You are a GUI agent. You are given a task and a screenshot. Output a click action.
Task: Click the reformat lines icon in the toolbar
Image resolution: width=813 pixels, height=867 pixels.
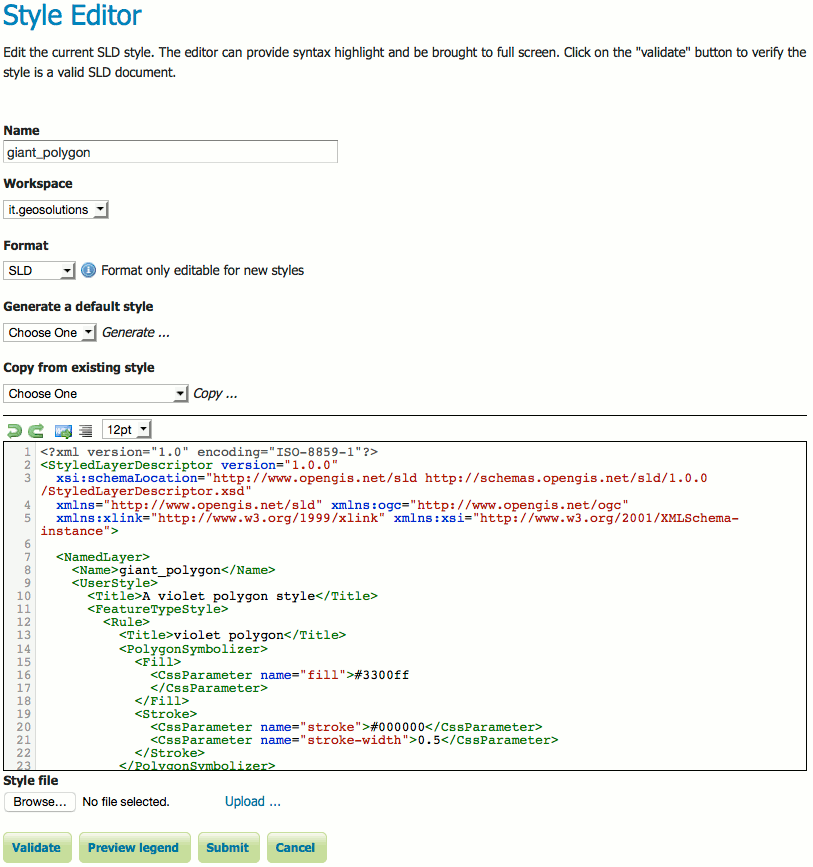85,430
